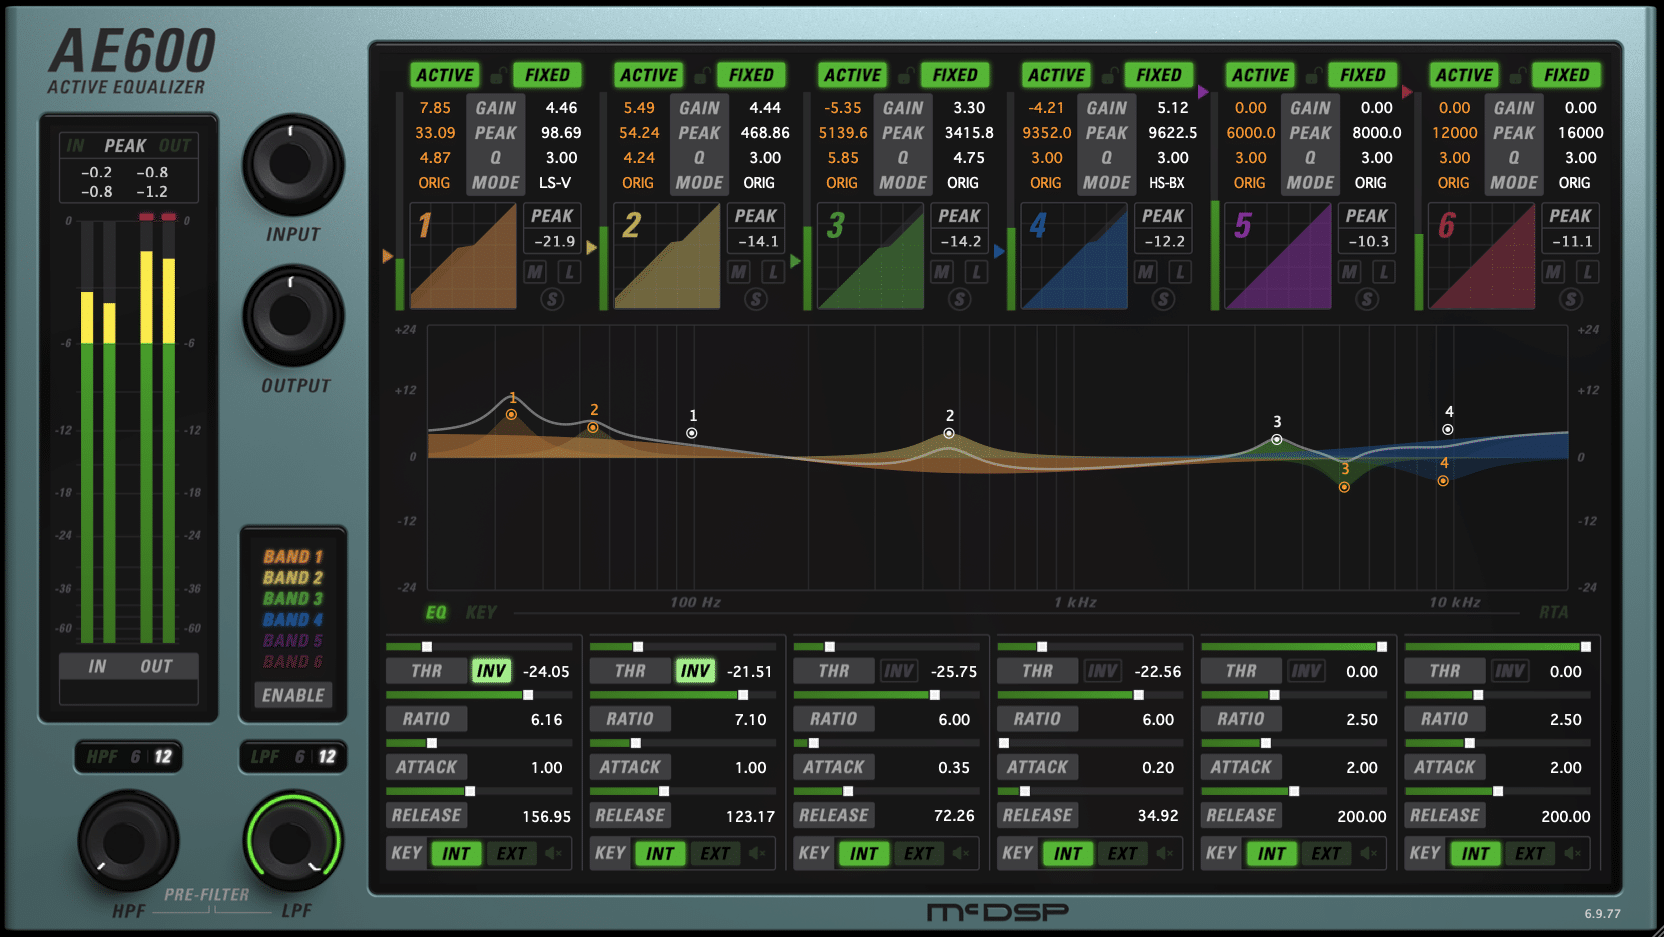Open band 6 white ORIG mode menu
This screenshot has height=937, width=1664.
(1574, 183)
